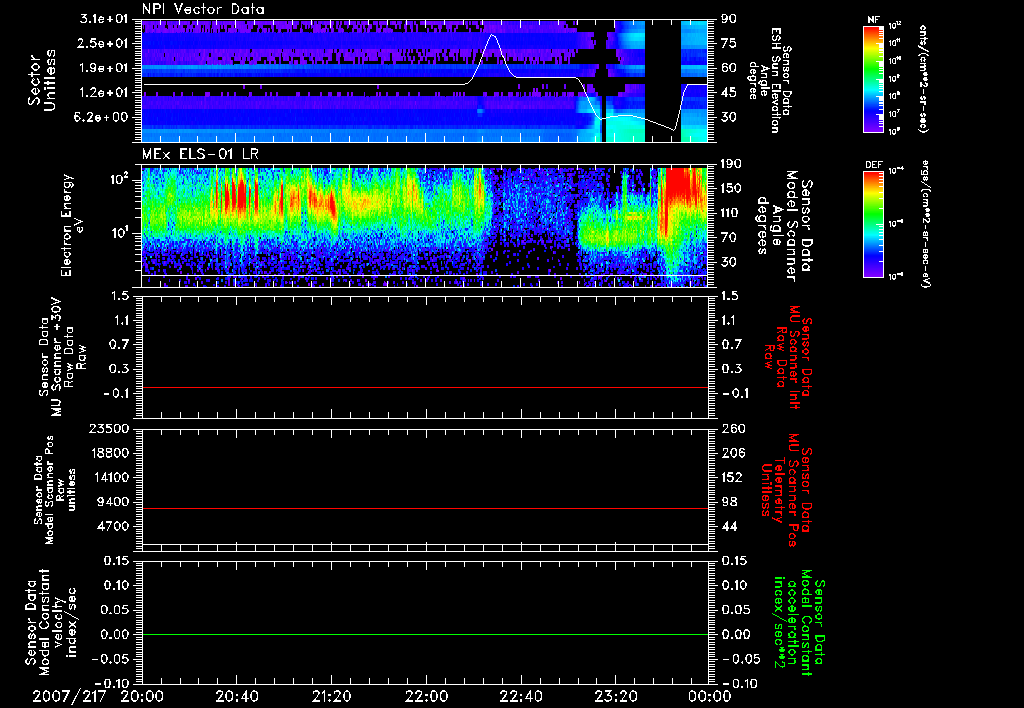This screenshot has width=1024, height=708.
Task: Click the 22:40 time axis label
Action: 520,696
